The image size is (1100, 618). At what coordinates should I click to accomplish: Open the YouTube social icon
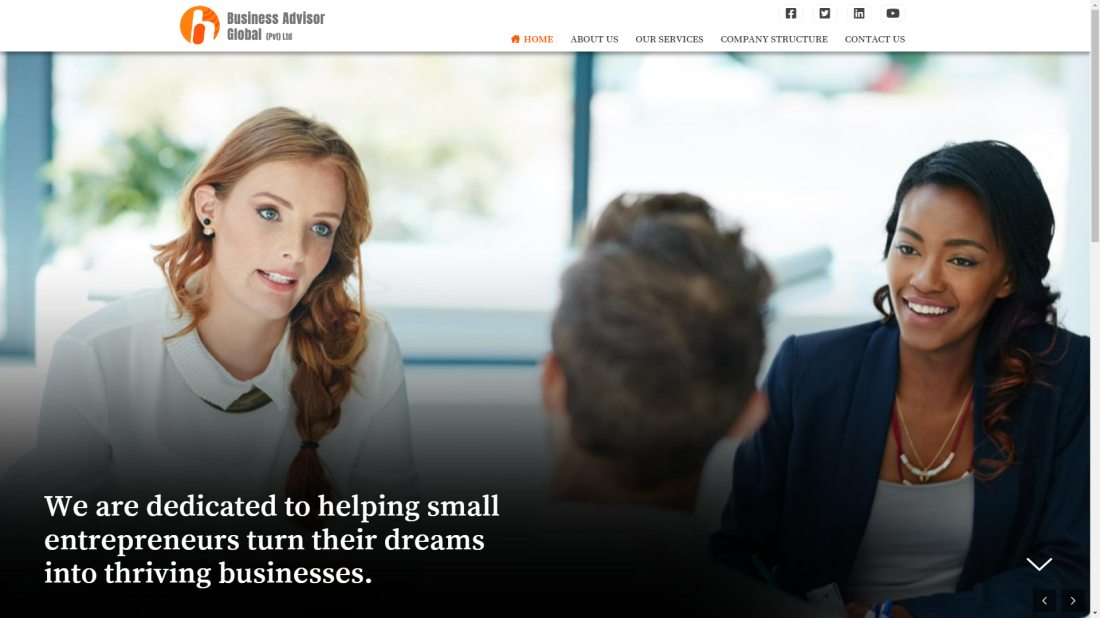coord(893,13)
